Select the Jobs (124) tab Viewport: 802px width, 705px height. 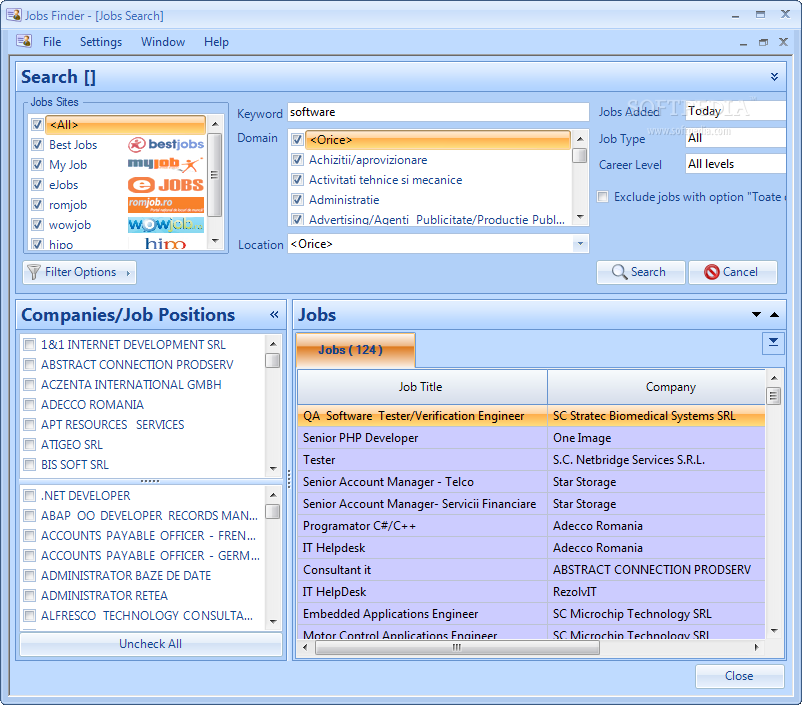coord(355,350)
